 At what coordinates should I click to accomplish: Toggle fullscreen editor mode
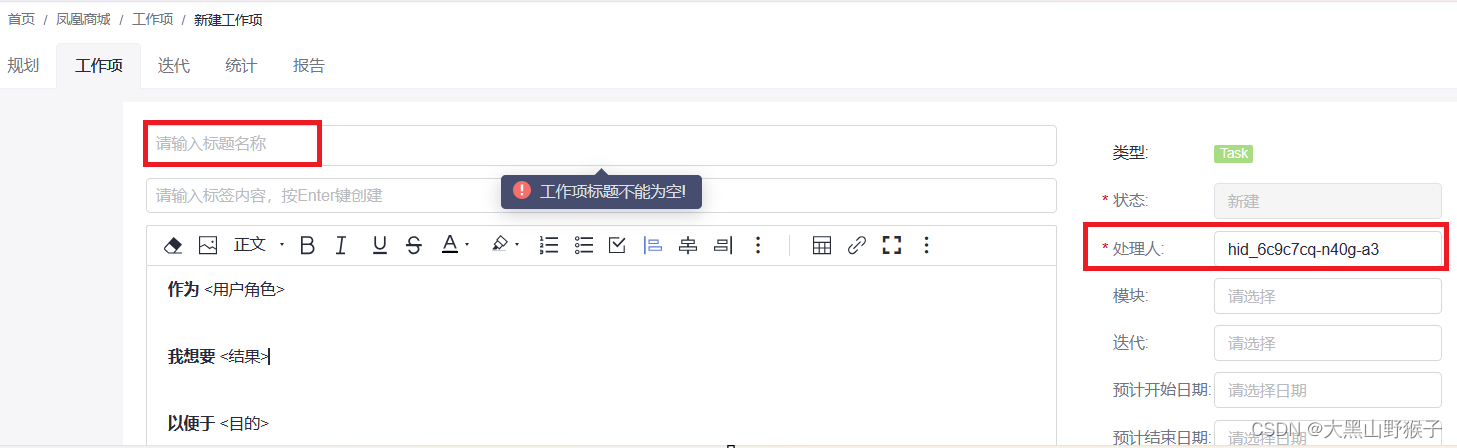pos(892,245)
